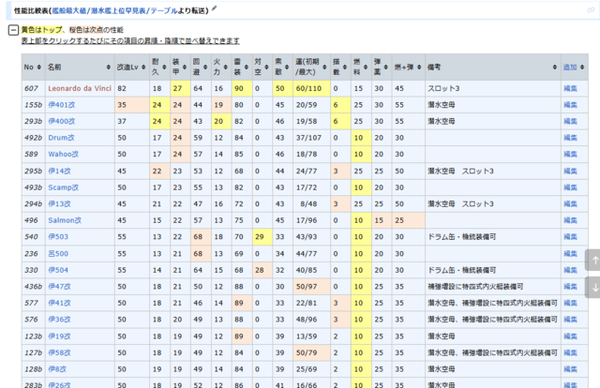Sort table by the 運(初期/最大) column
The image size is (600, 388).
coord(311,67)
